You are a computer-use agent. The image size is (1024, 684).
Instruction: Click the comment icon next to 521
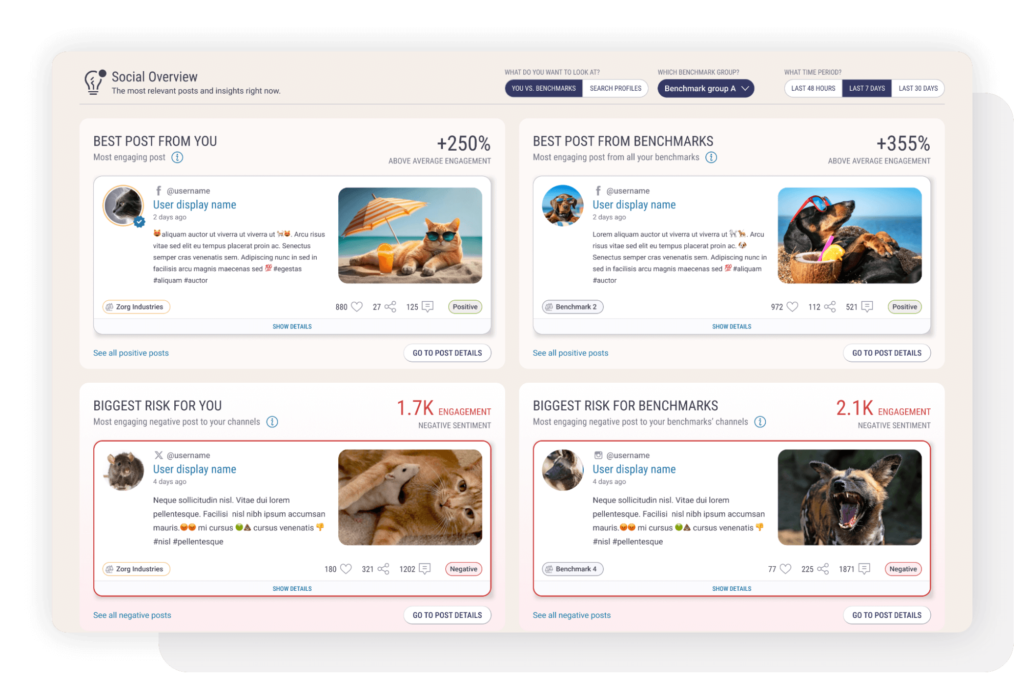[x=866, y=307]
